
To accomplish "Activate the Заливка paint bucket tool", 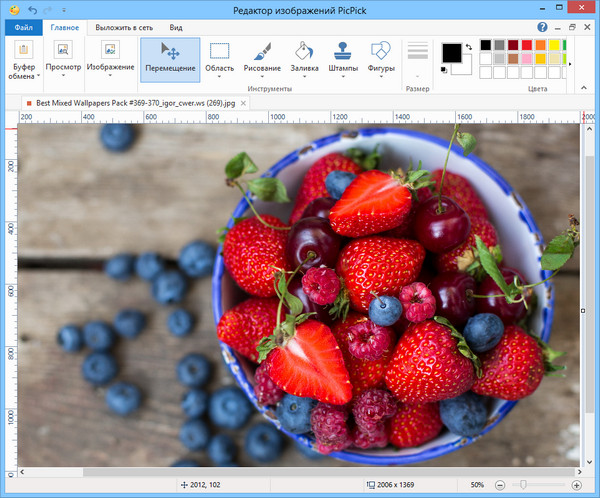I will (303, 59).
